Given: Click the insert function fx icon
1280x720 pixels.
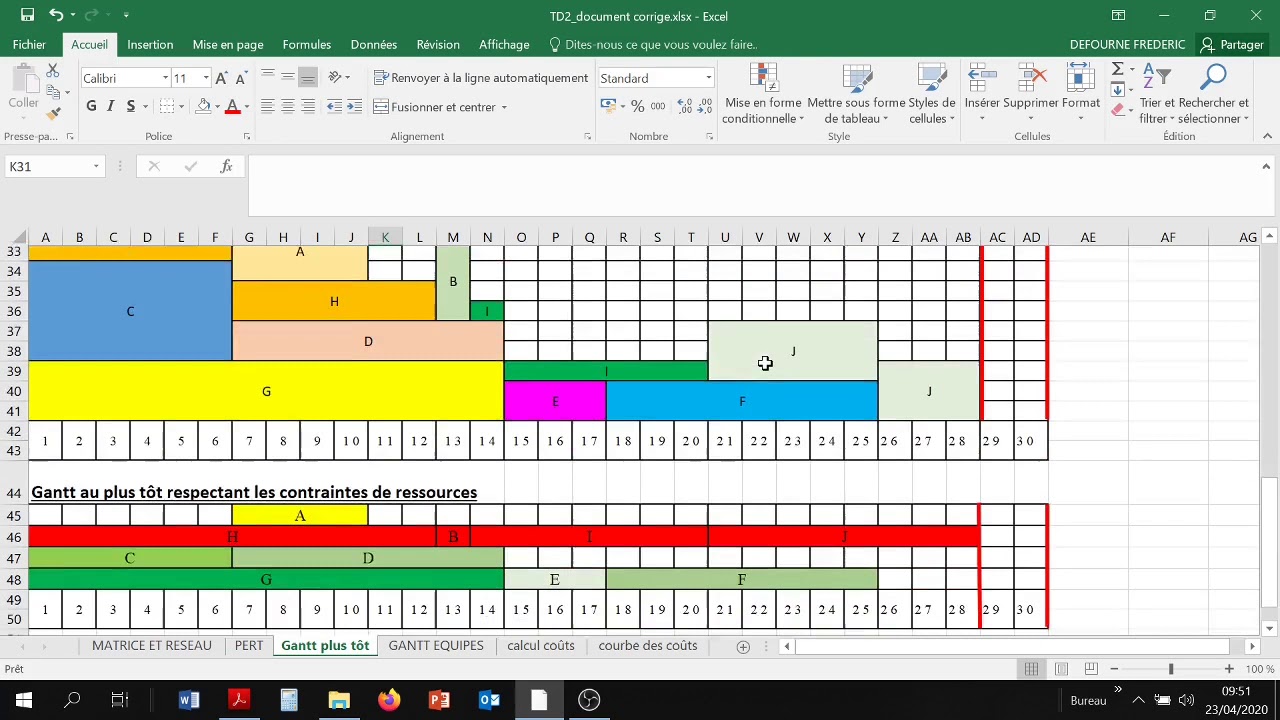Looking at the screenshot, I should (226, 166).
